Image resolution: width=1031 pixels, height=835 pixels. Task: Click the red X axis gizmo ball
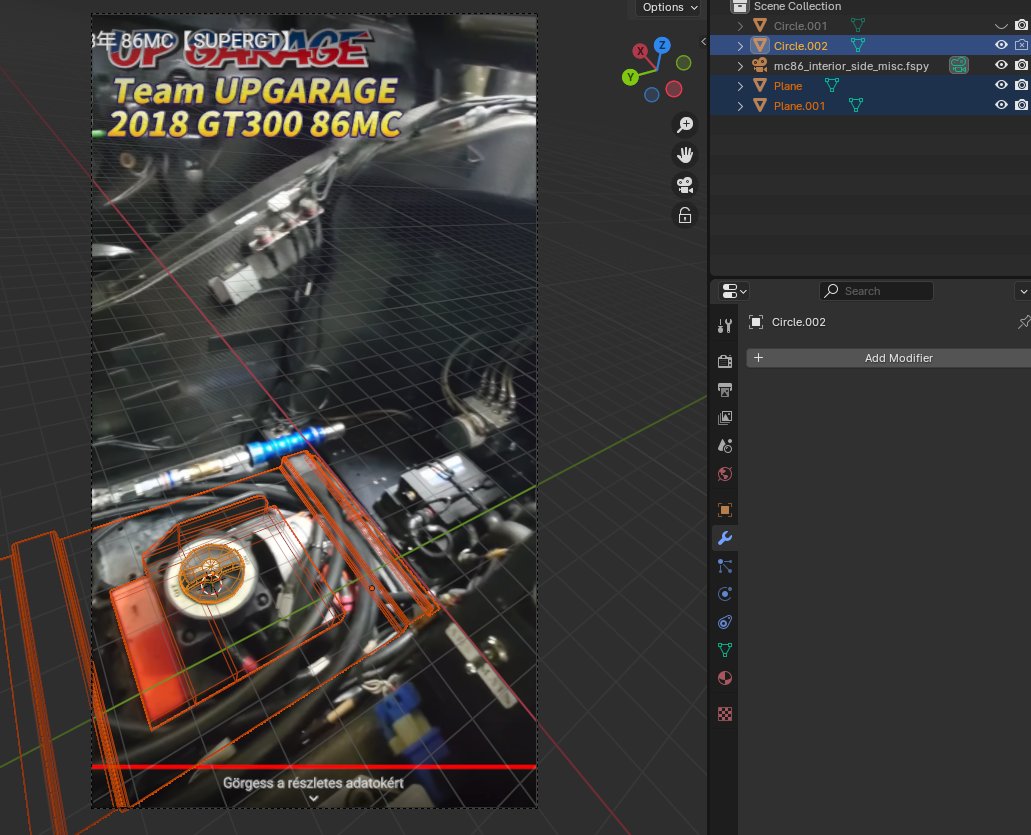click(640, 51)
